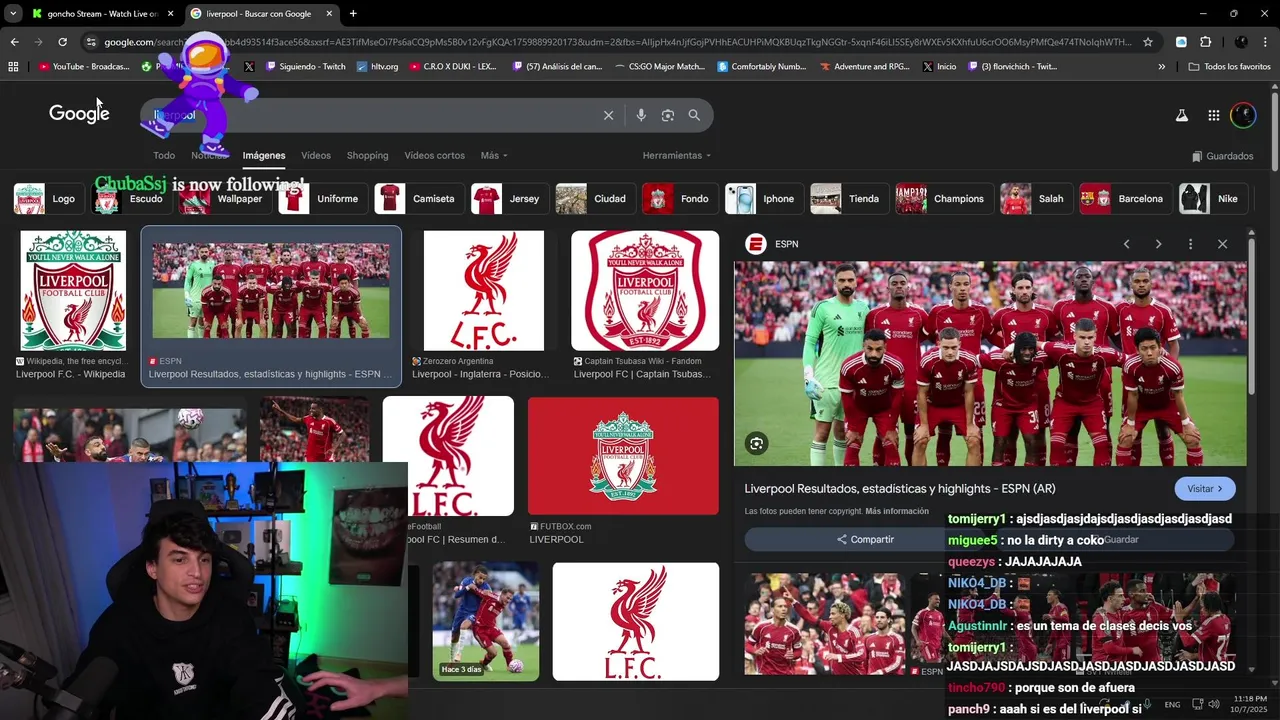The width and height of the screenshot is (1280, 720).
Task: Click the browser back arrow
Action: pyautogui.click(x=14, y=42)
